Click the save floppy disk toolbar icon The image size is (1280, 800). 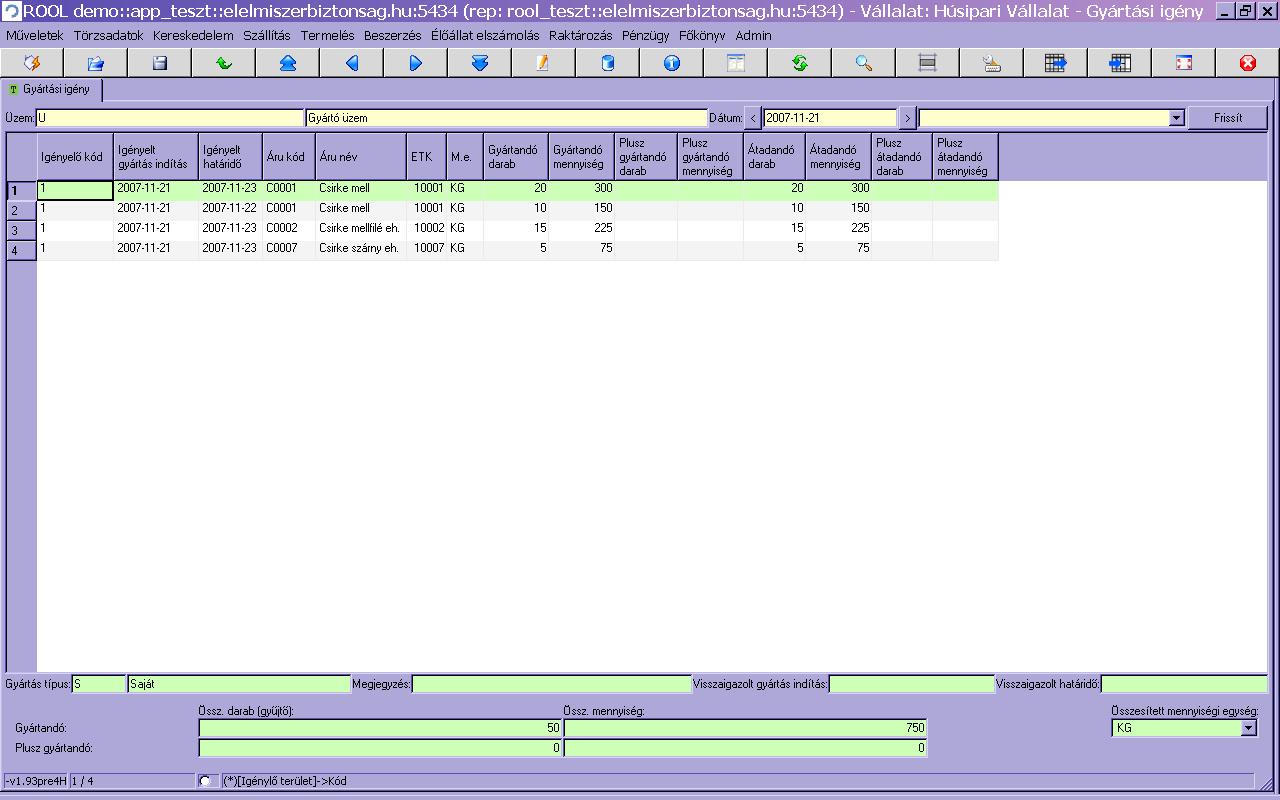tap(159, 63)
